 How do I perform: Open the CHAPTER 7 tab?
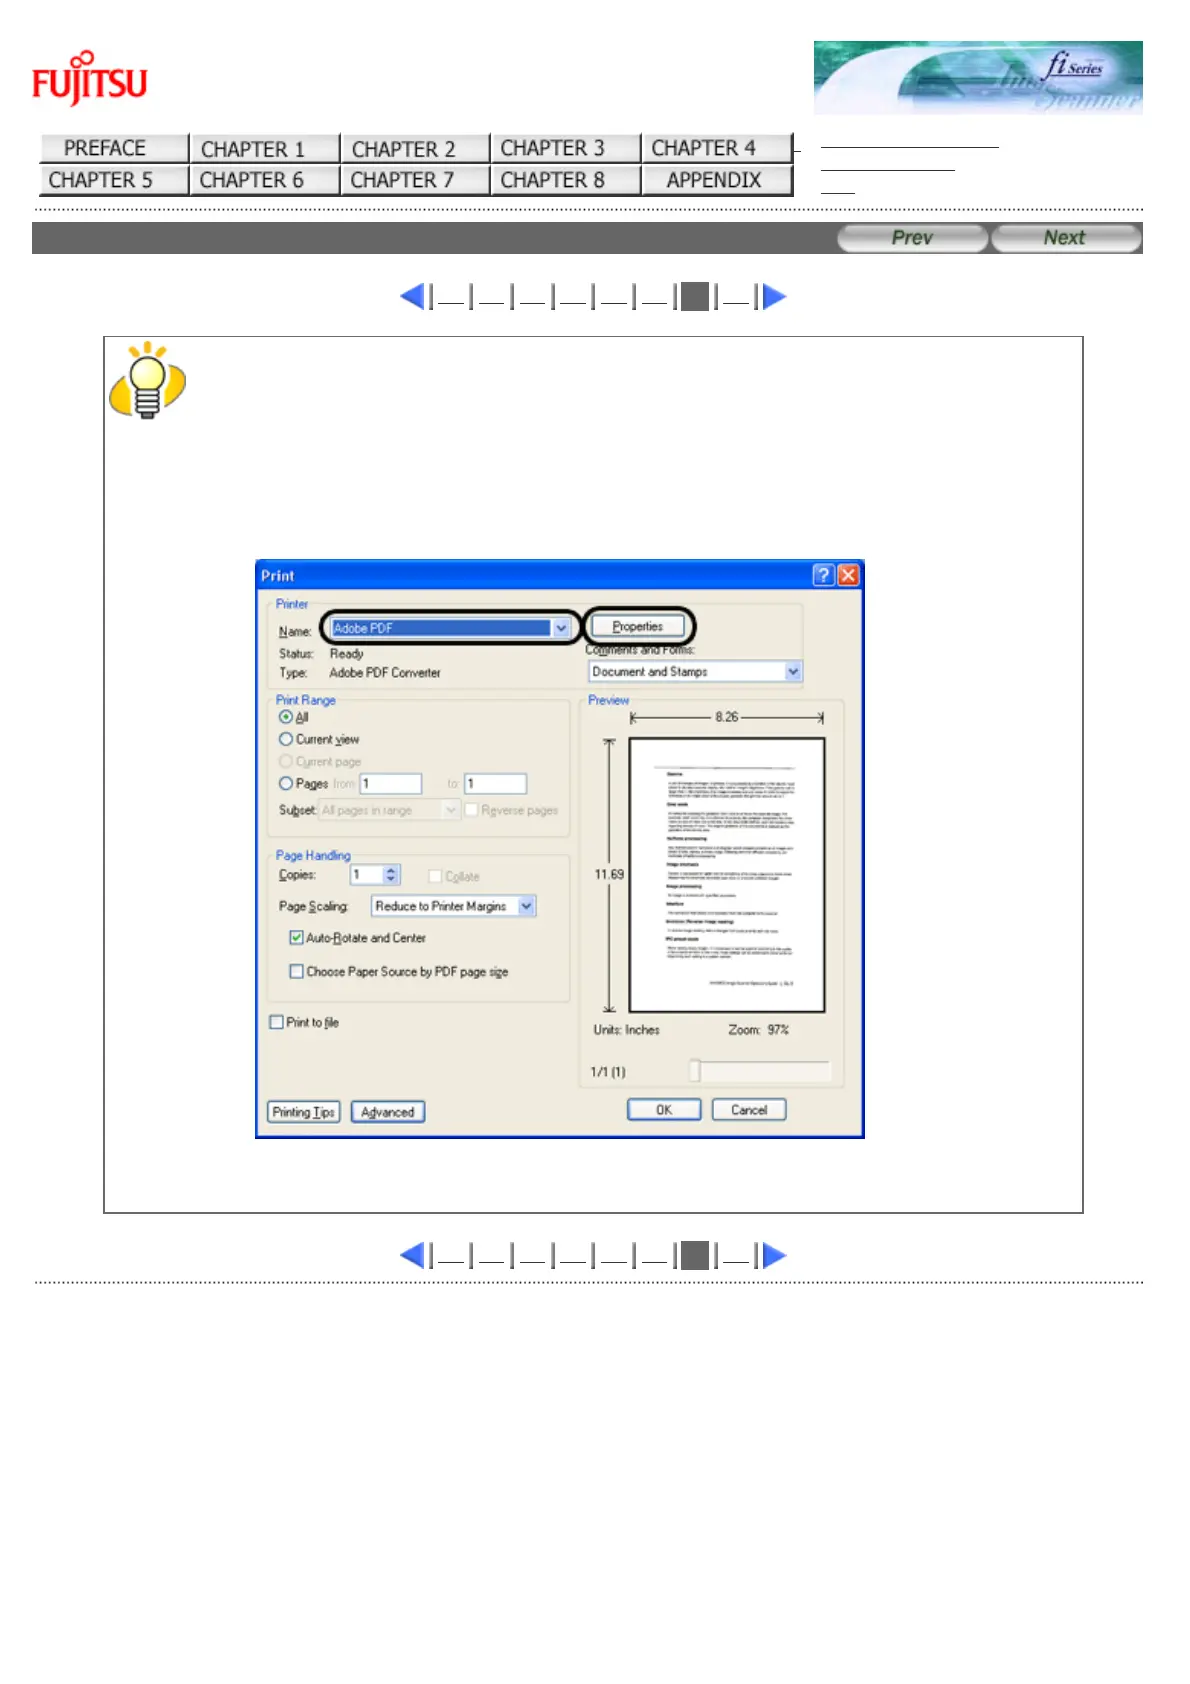[415, 180]
